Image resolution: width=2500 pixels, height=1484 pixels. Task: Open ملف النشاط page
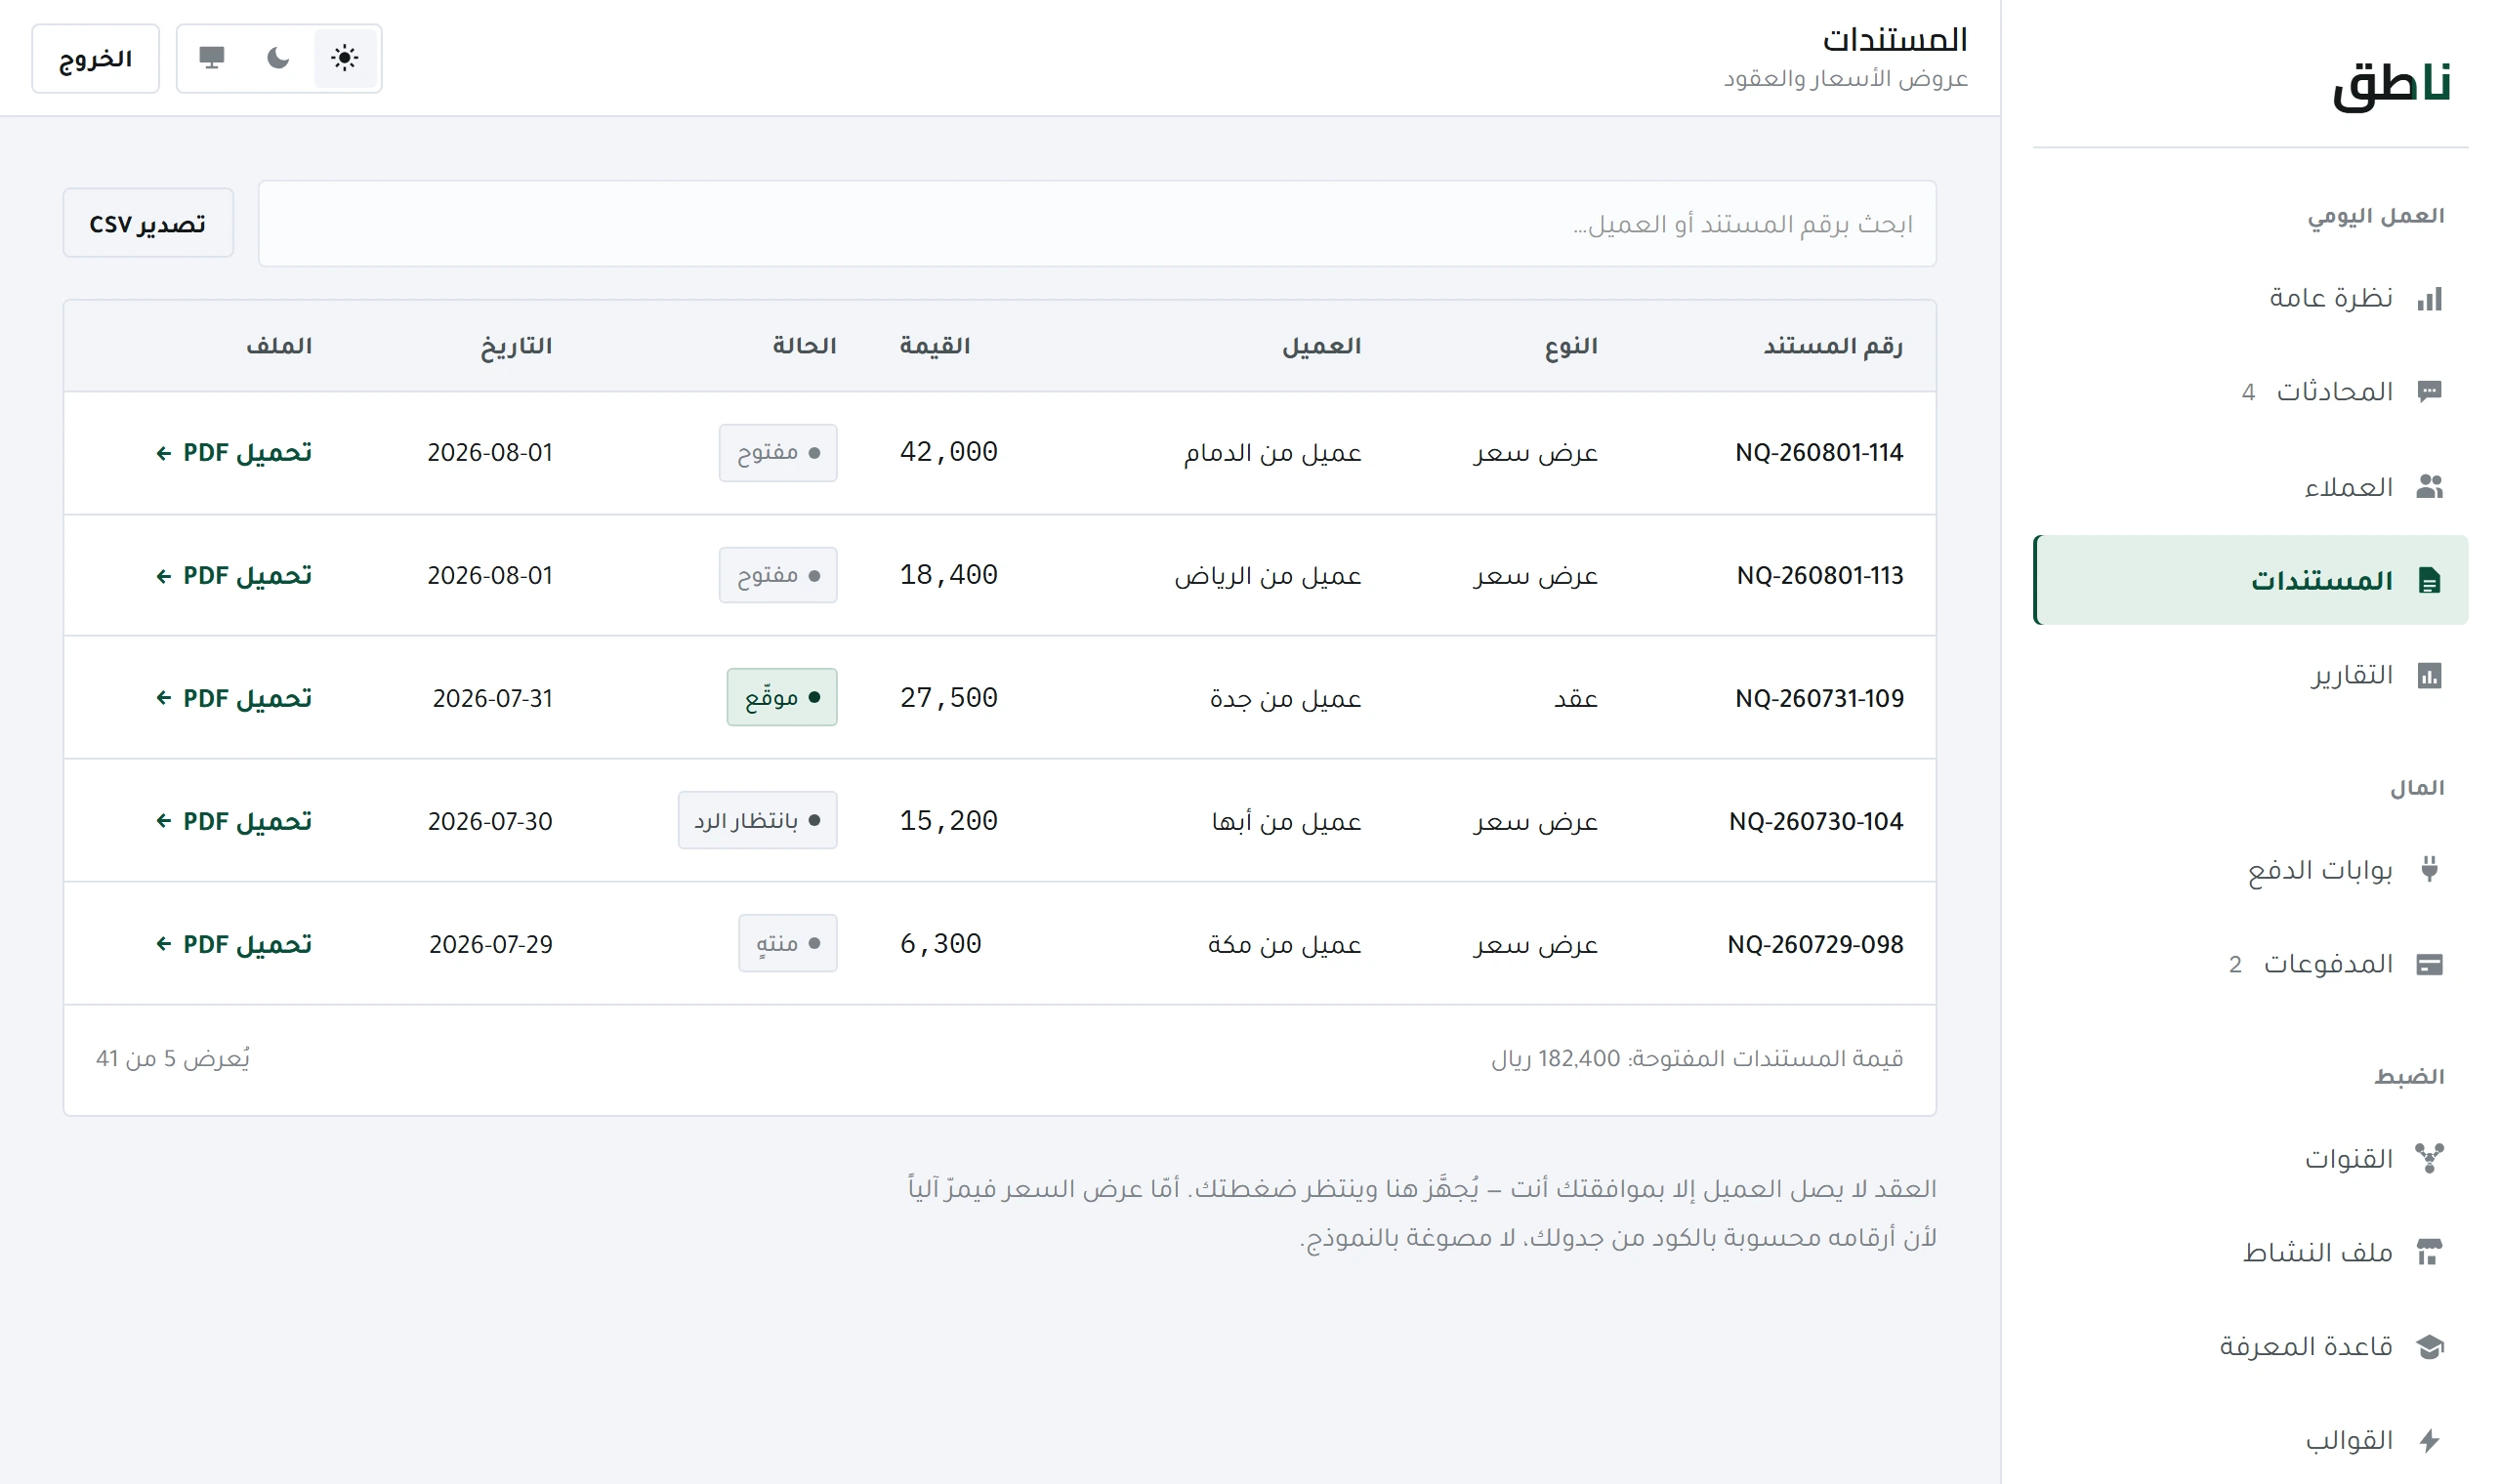click(x=2250, y=1252)
